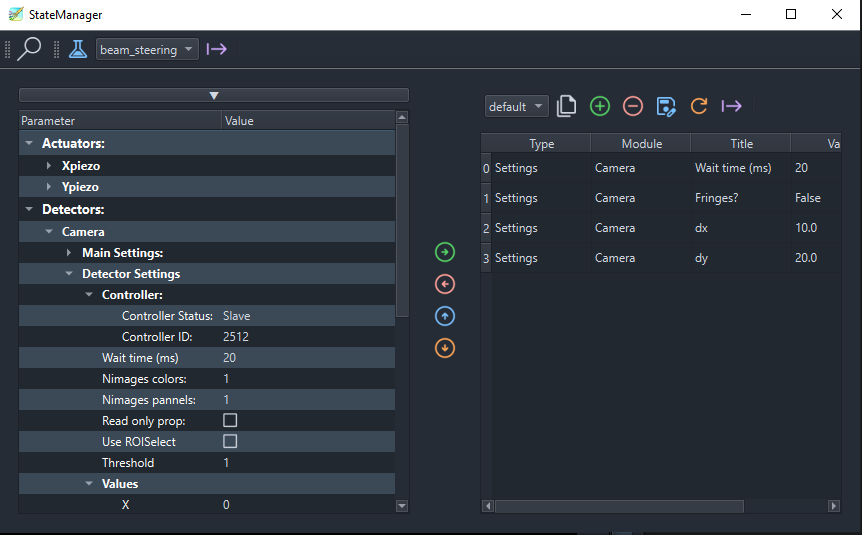Click the green plus add icon
Viewport: 862px width, 535px height.
tap(600, 106)
